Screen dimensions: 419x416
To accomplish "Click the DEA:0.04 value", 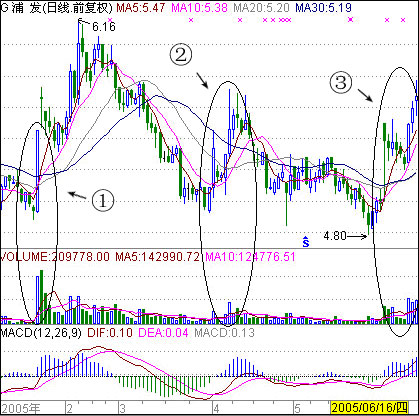I will click(x=163, y=332).
